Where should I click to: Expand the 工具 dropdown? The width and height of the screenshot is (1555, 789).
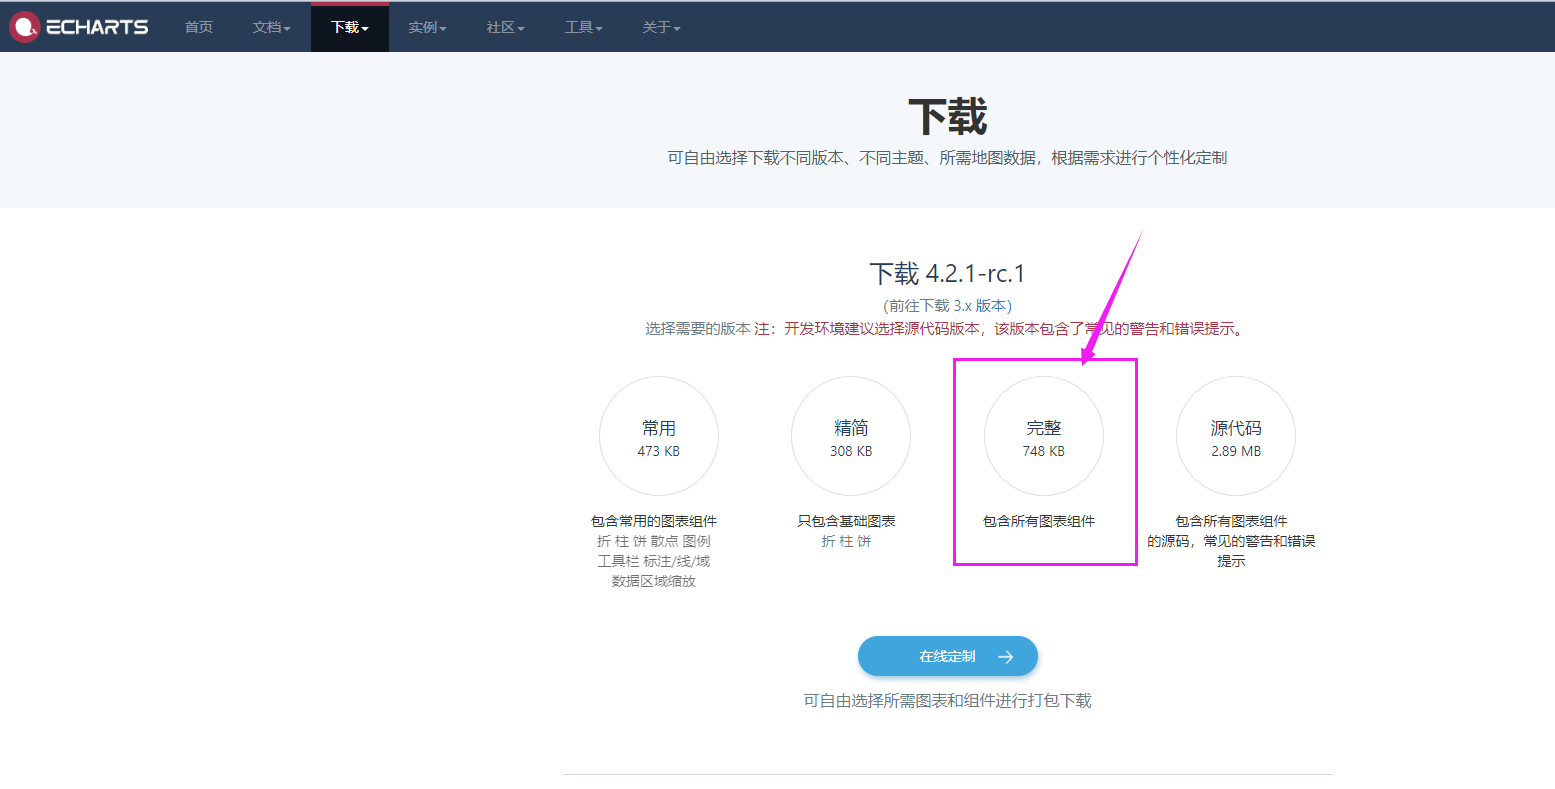click(583, 27)
